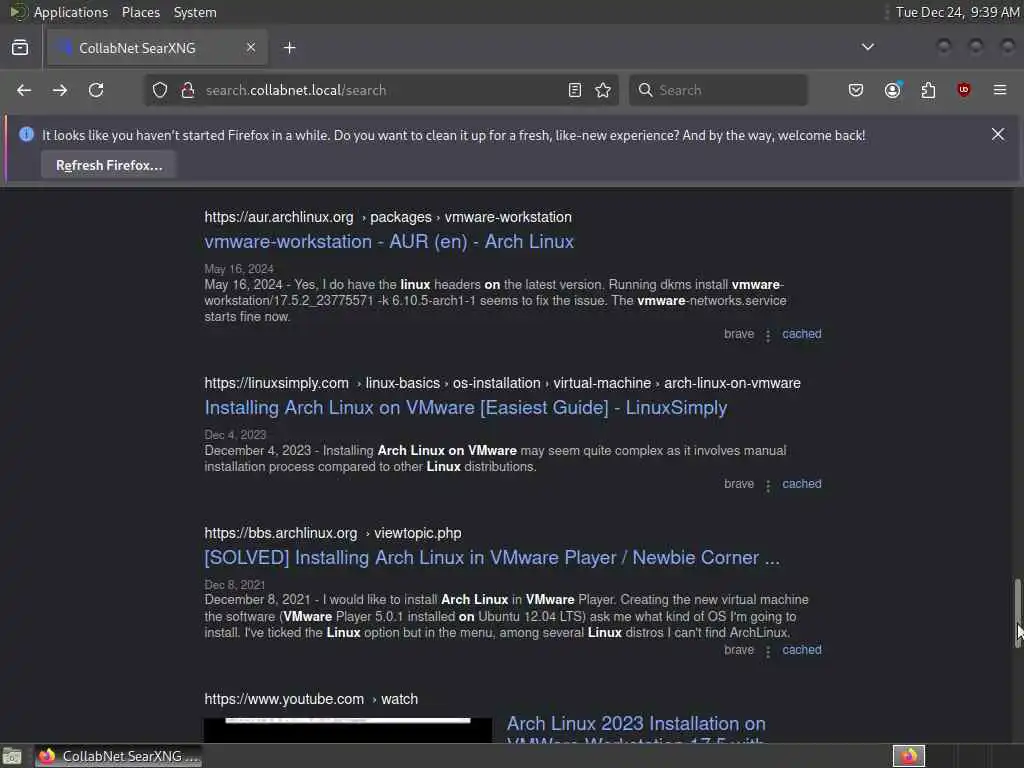Open the Places menu
This screenshot has height=768, width=1024.
click(141, 12)
